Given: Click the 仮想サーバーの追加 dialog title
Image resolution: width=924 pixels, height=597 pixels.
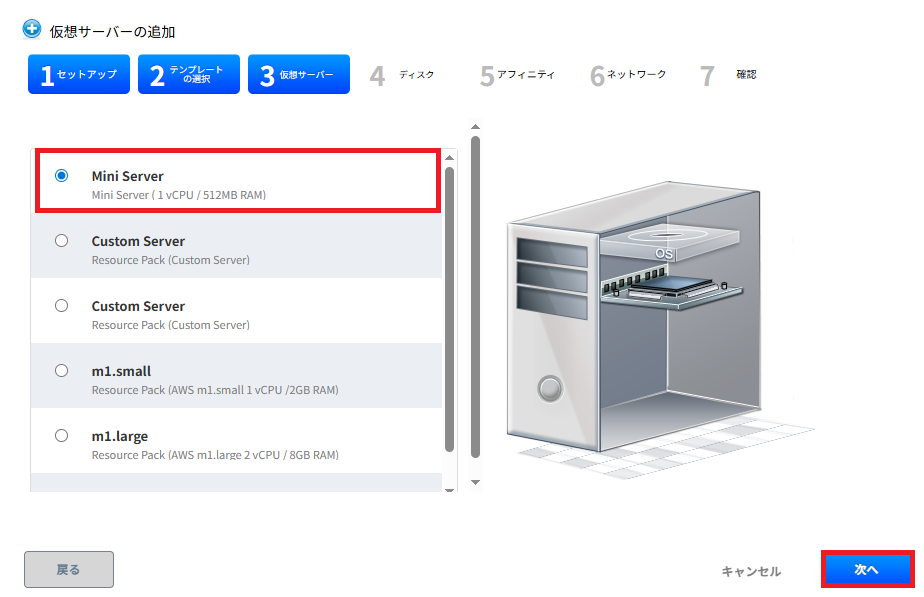Looking at the screenshot, I should (113, 32).
